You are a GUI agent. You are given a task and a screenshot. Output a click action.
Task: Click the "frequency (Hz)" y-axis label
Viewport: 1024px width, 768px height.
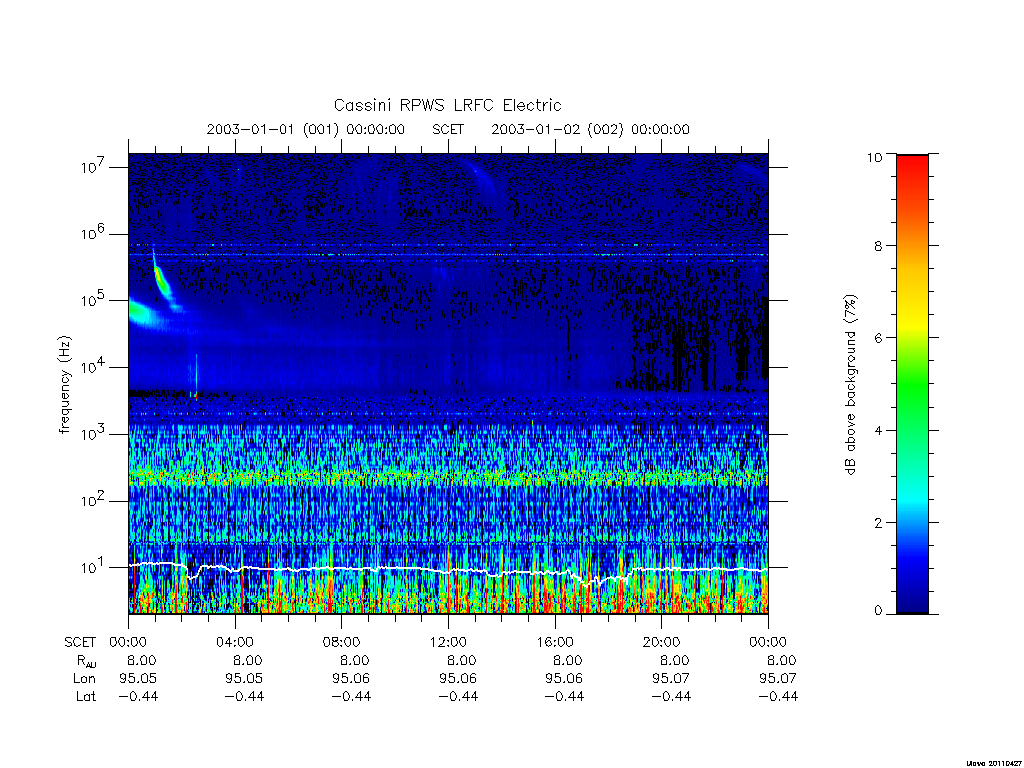[65, 385]
